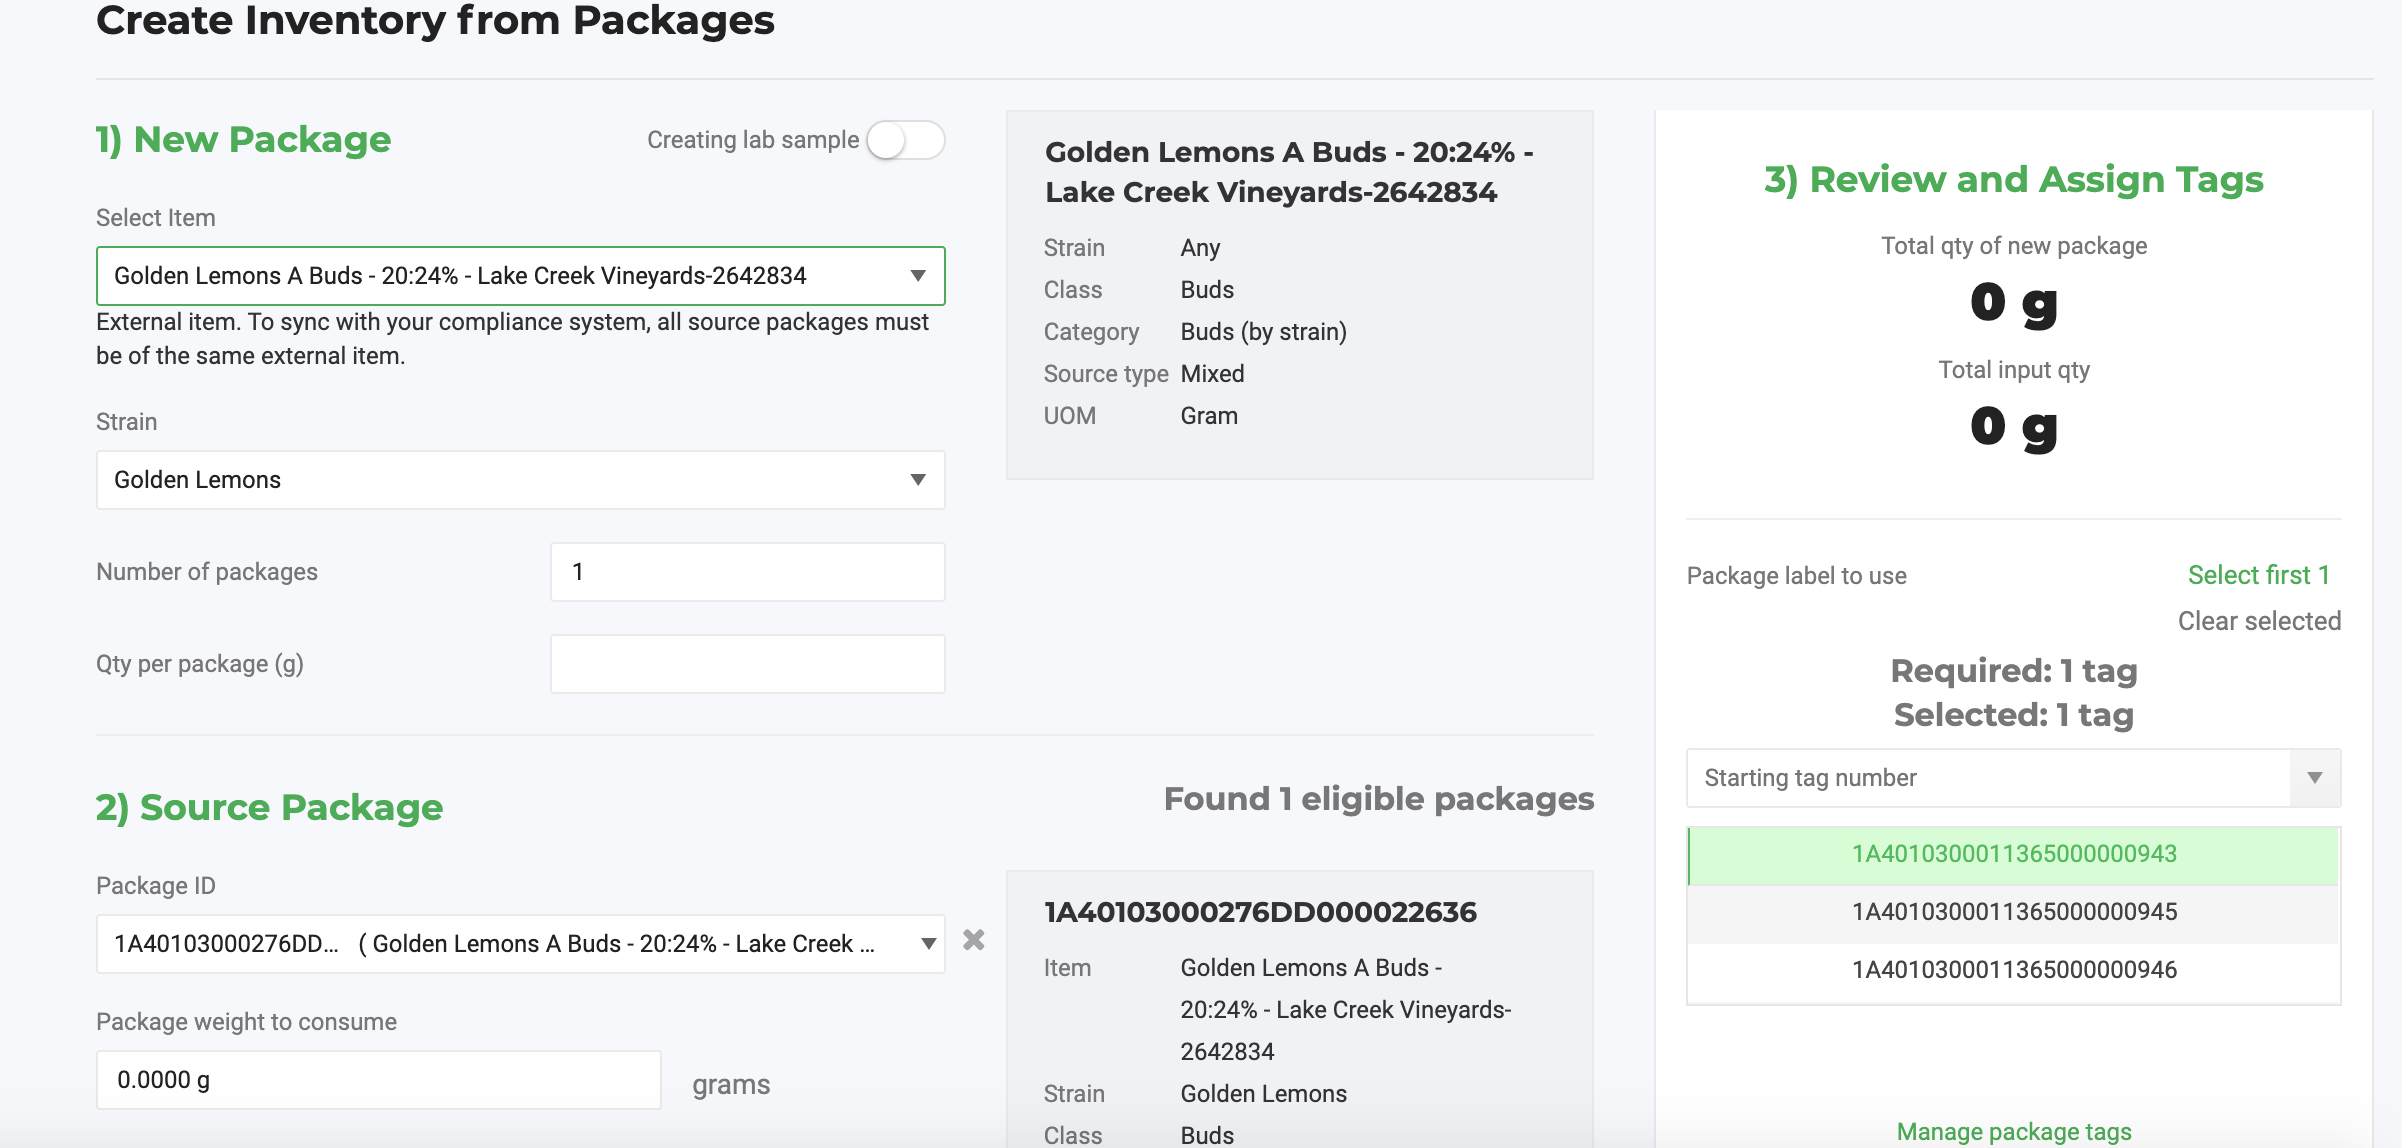Click the Select Item dropdown arrow icon
The height and width of the screenshot is (1148, 2402).
(917, 276)
